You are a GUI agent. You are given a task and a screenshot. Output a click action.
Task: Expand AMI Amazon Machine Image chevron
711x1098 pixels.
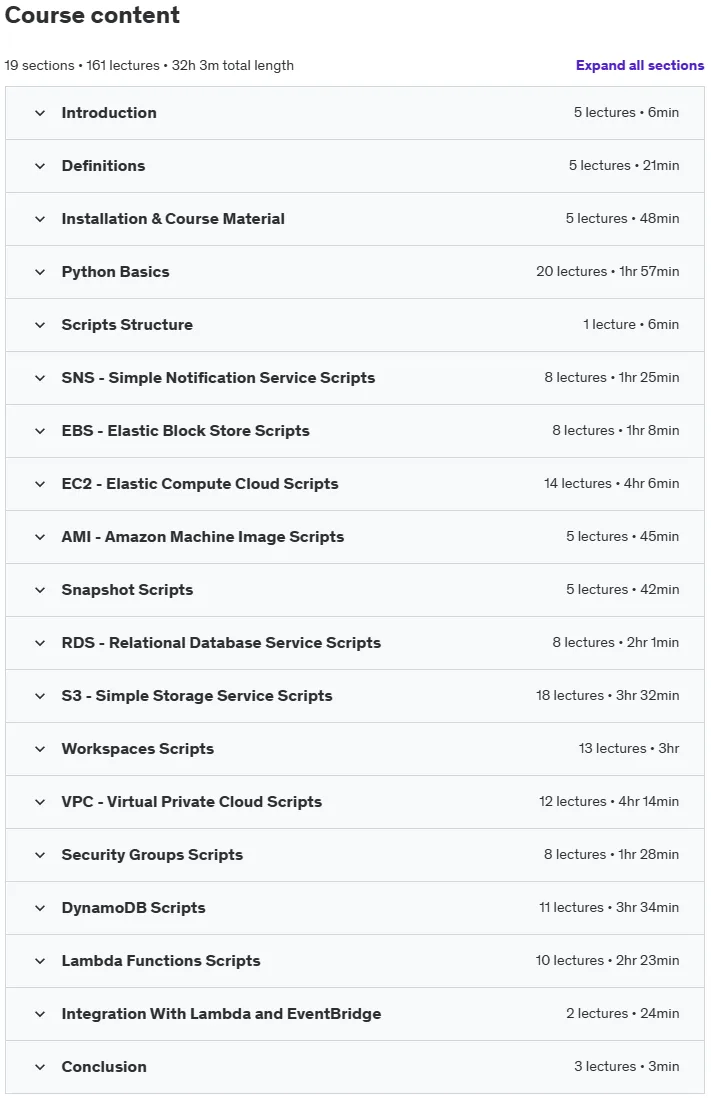click(40, 536)
